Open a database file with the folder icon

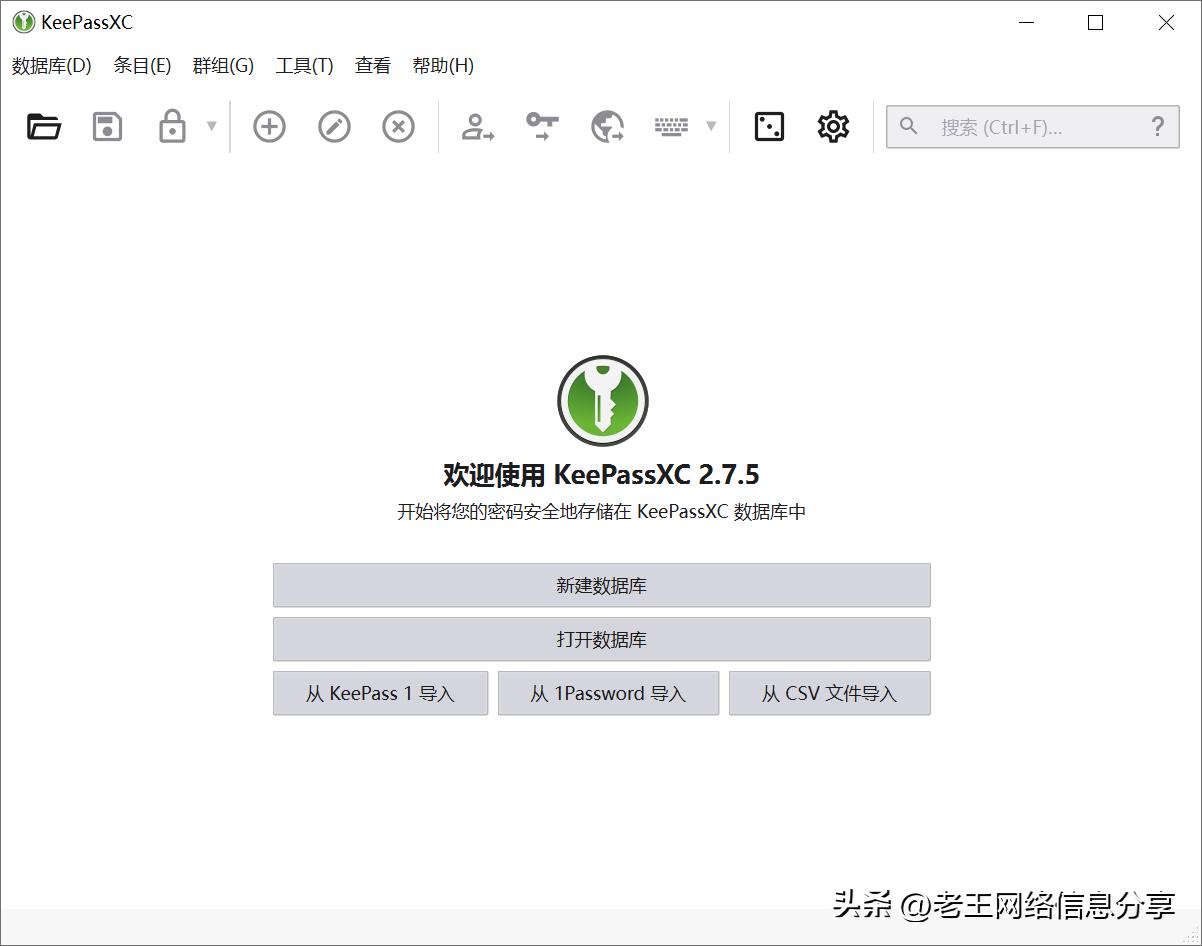42,126
